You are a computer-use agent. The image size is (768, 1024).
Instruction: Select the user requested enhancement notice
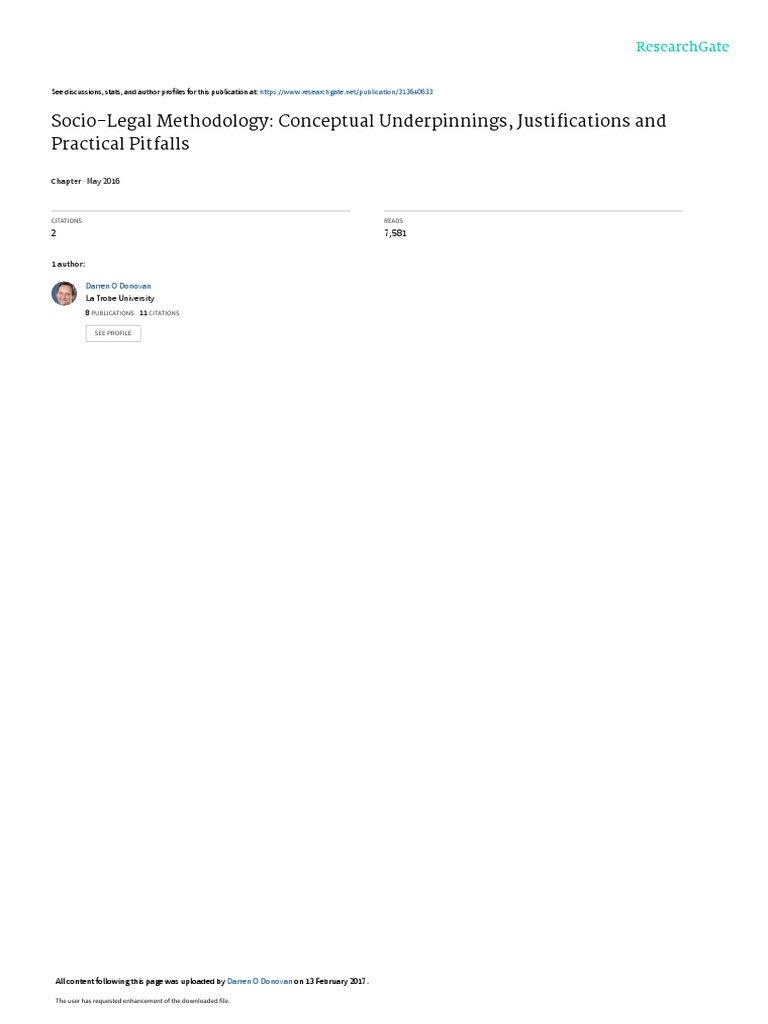[x=142, y=1000]
